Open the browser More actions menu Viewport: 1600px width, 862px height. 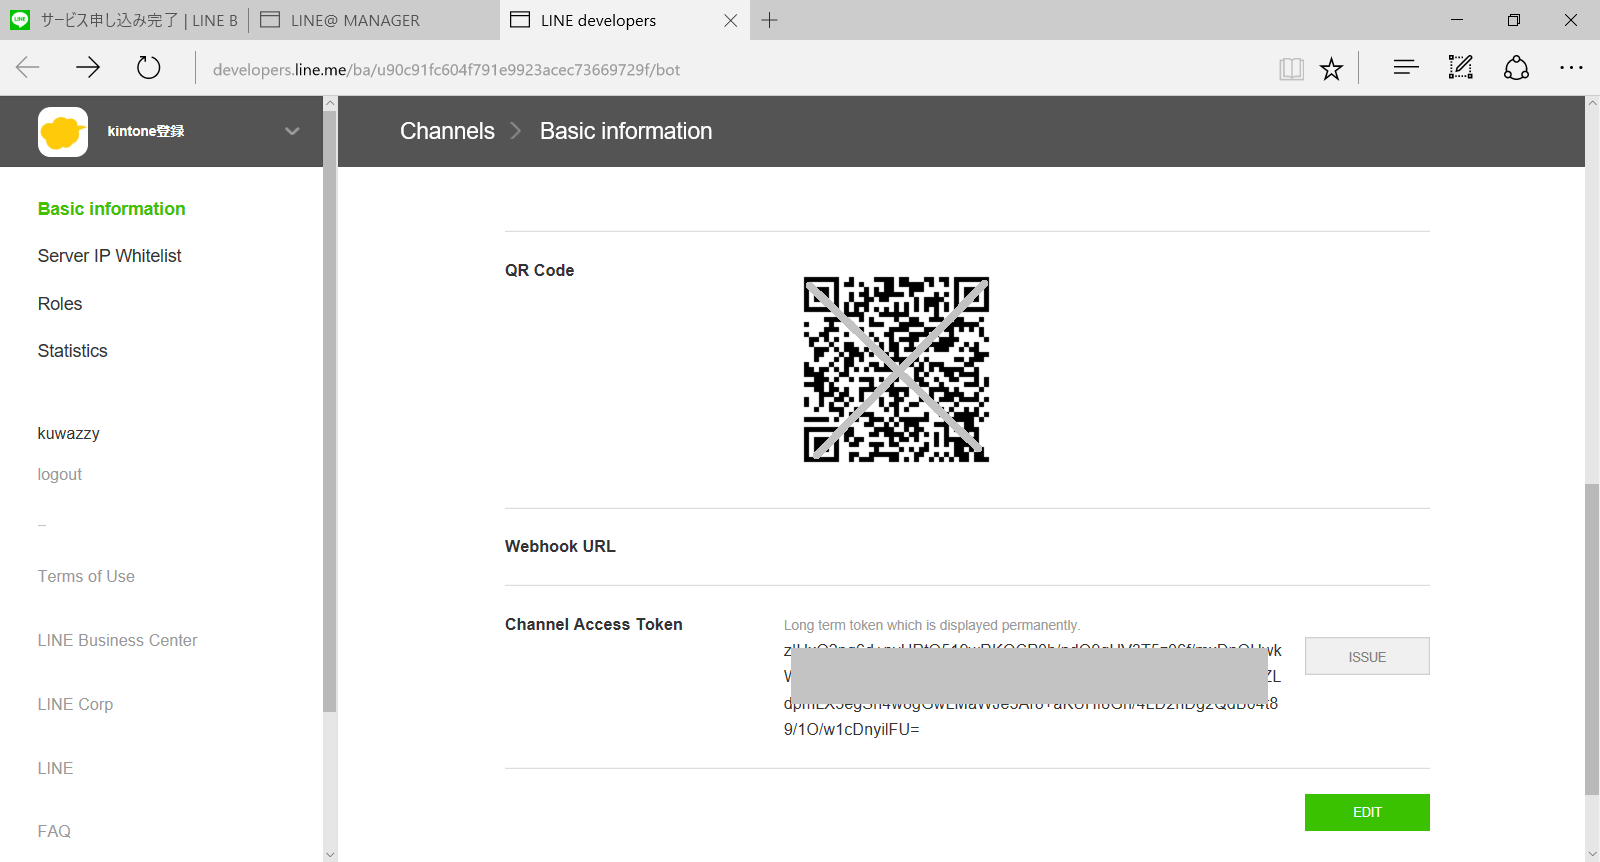point(1571,68)
